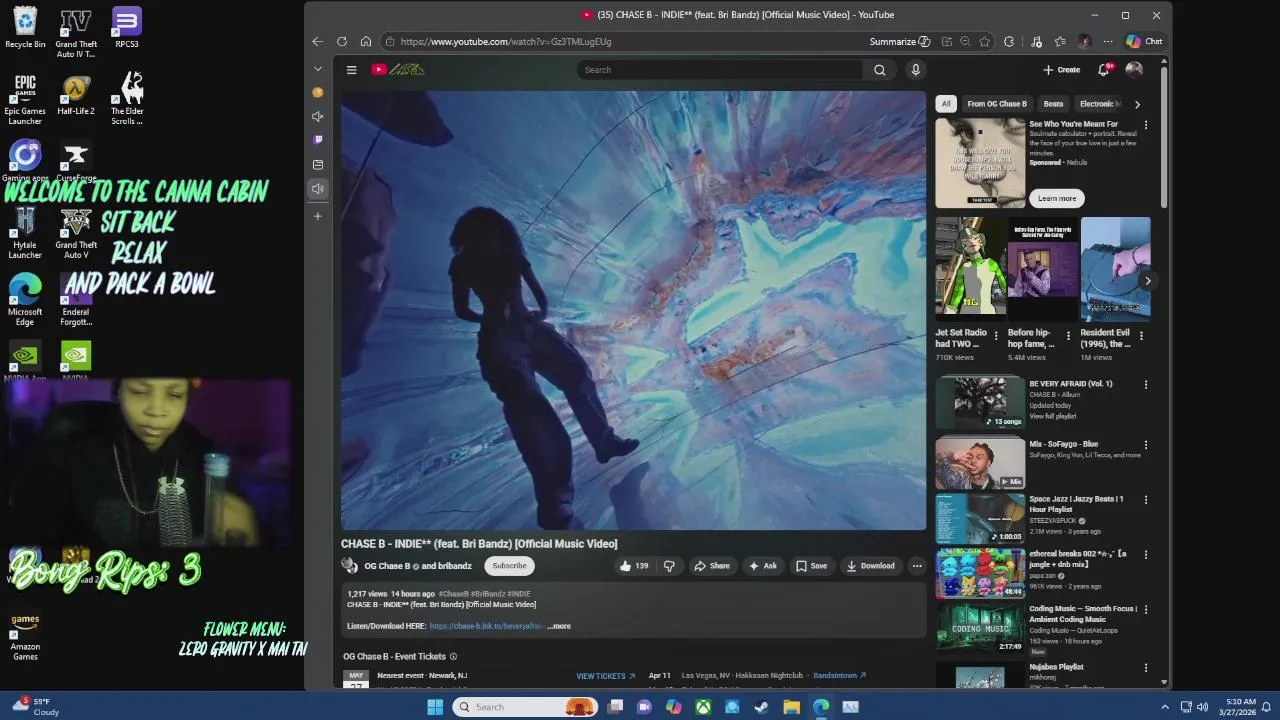This screenshot has height=720, width=1280.
Task: Launch Amazon Games from desktop
Action: (25, 636)
